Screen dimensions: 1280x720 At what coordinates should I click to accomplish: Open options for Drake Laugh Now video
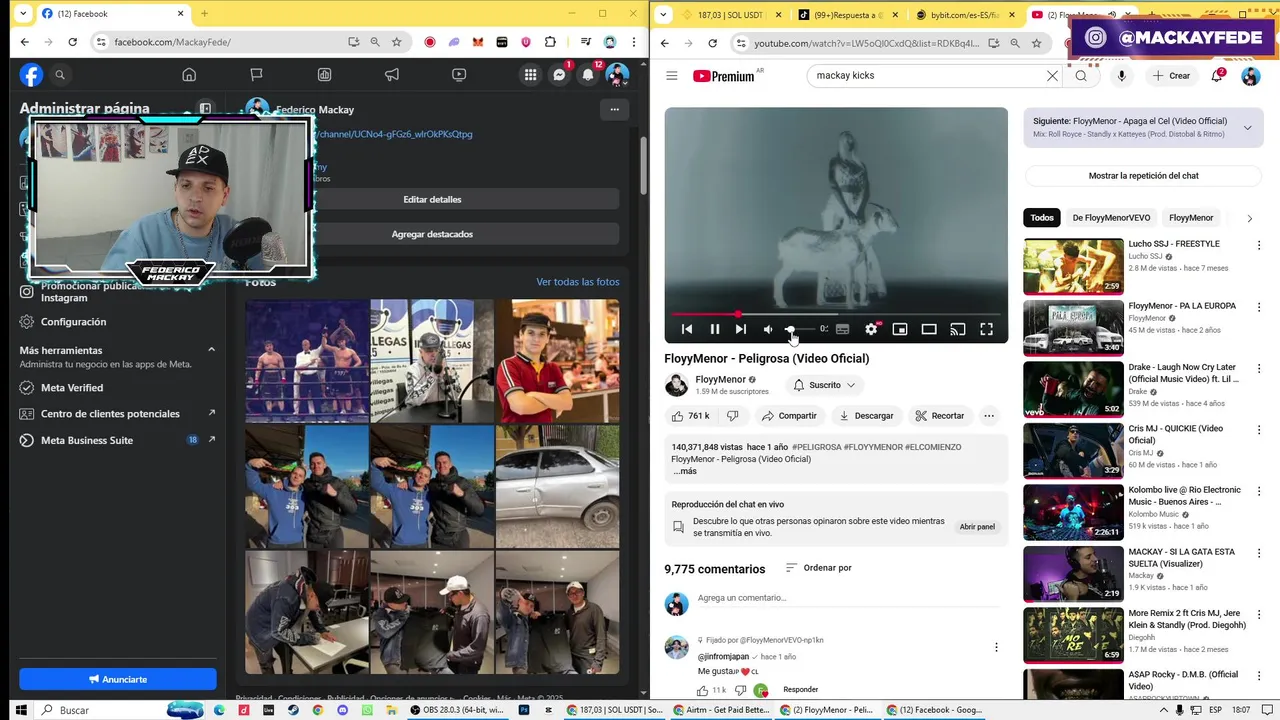(x=1258, y=368)
